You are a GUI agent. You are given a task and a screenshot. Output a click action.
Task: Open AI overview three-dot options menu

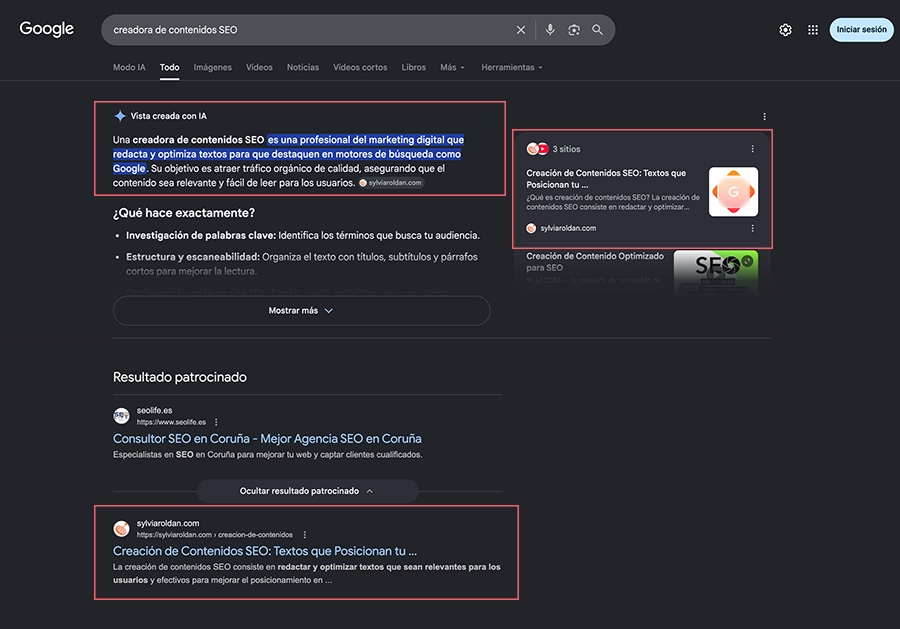point(764,117)
